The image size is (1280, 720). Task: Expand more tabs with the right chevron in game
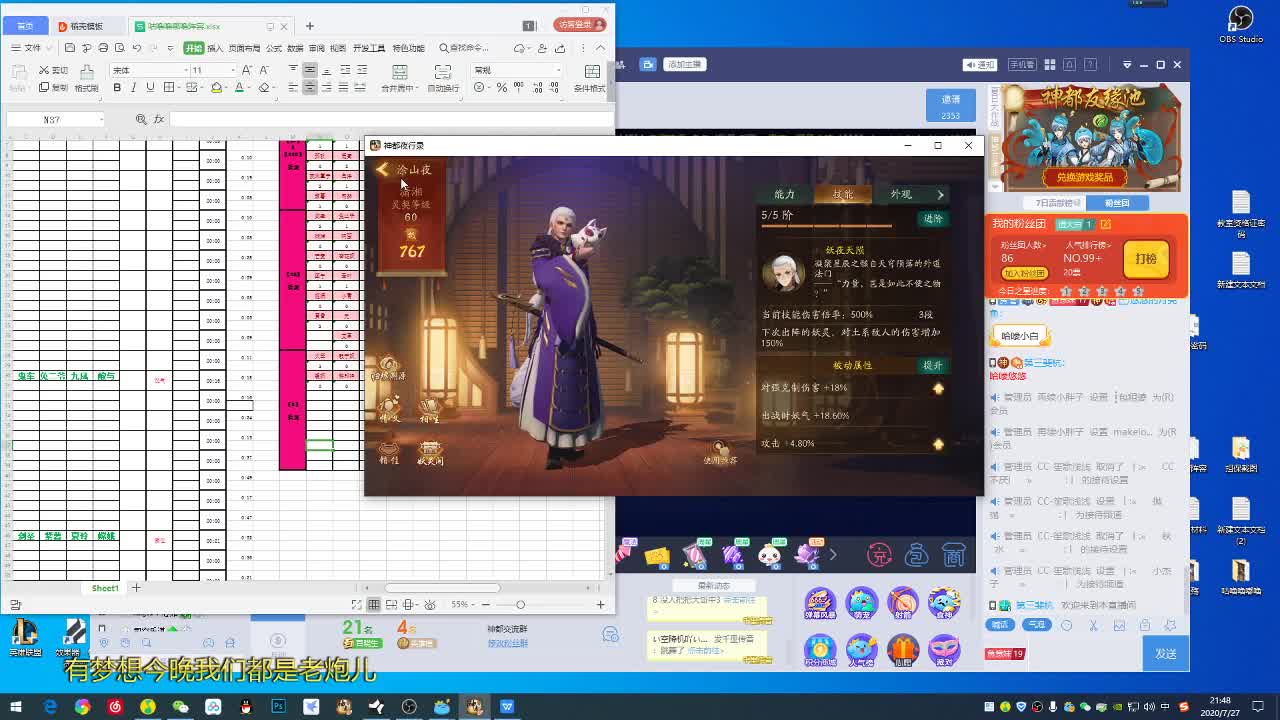pos(940,194)
